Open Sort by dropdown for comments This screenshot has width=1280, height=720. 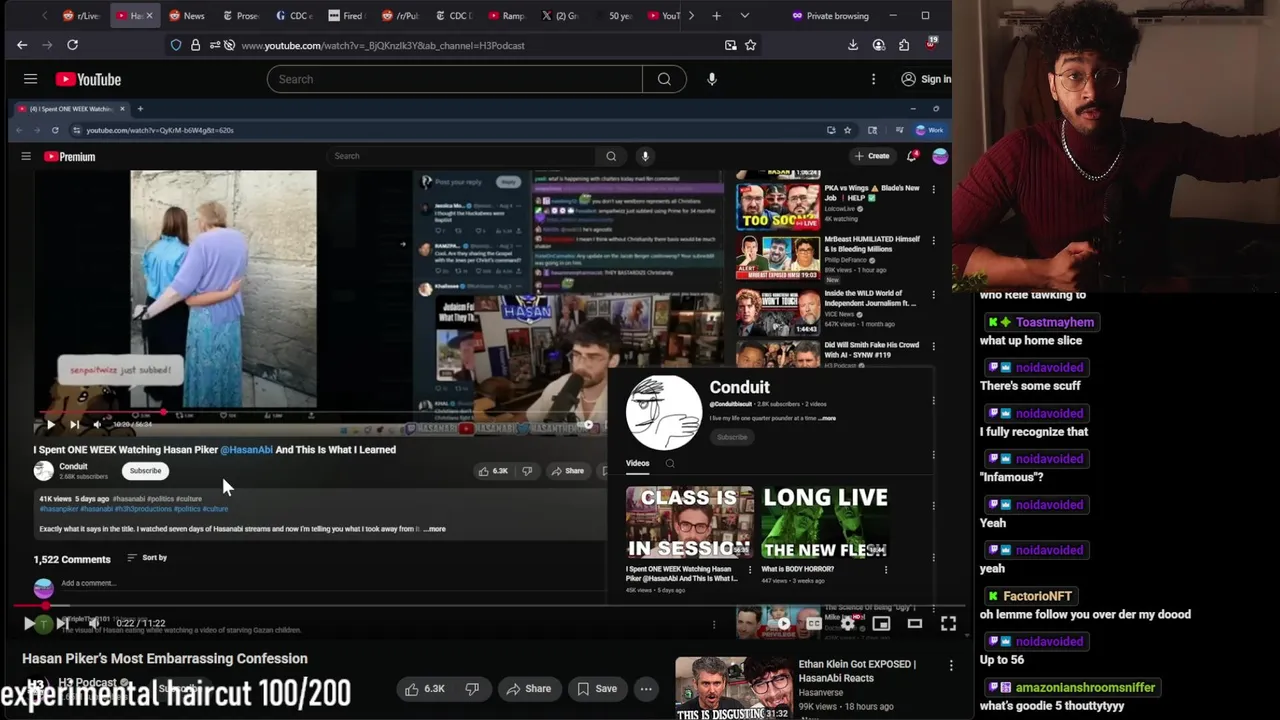147,558
